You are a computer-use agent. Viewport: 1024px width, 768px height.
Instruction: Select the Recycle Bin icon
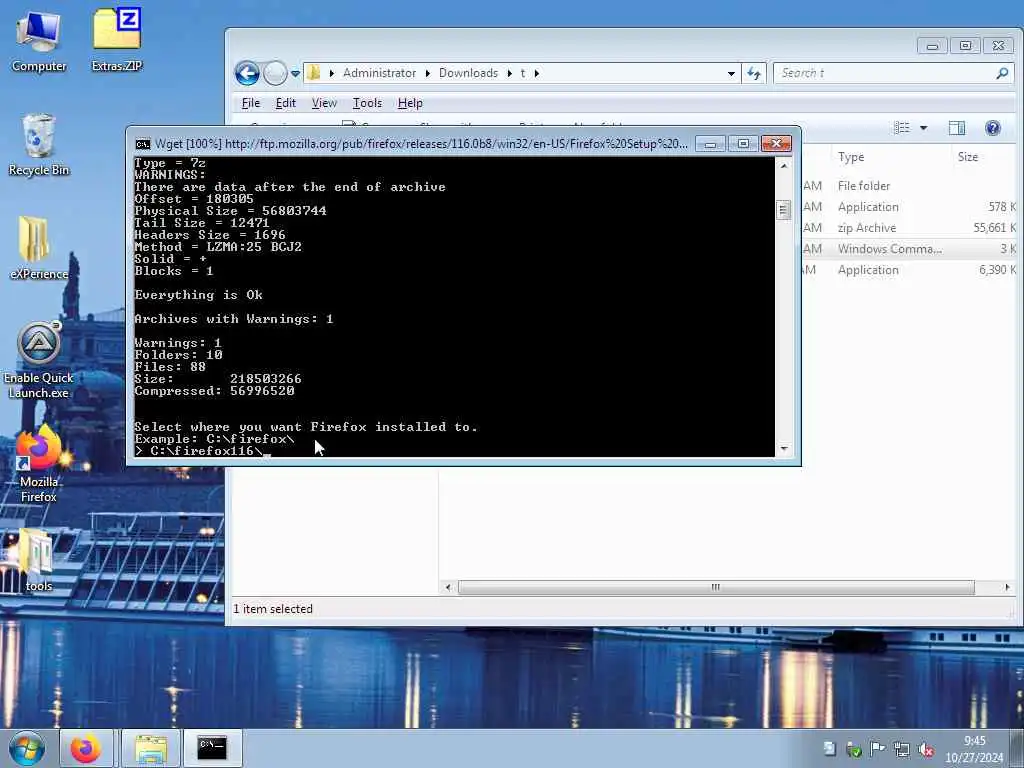tap(39, 145)
